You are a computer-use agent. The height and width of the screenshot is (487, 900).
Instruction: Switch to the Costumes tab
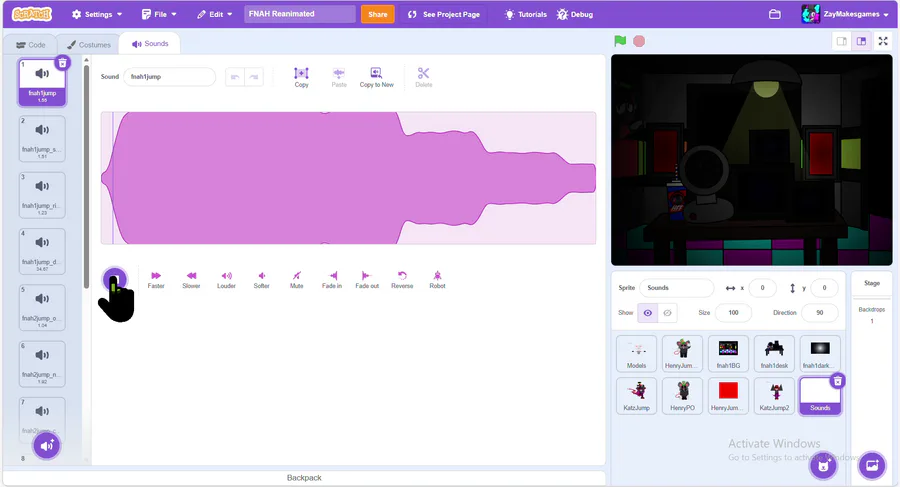(x=88, y=44)
